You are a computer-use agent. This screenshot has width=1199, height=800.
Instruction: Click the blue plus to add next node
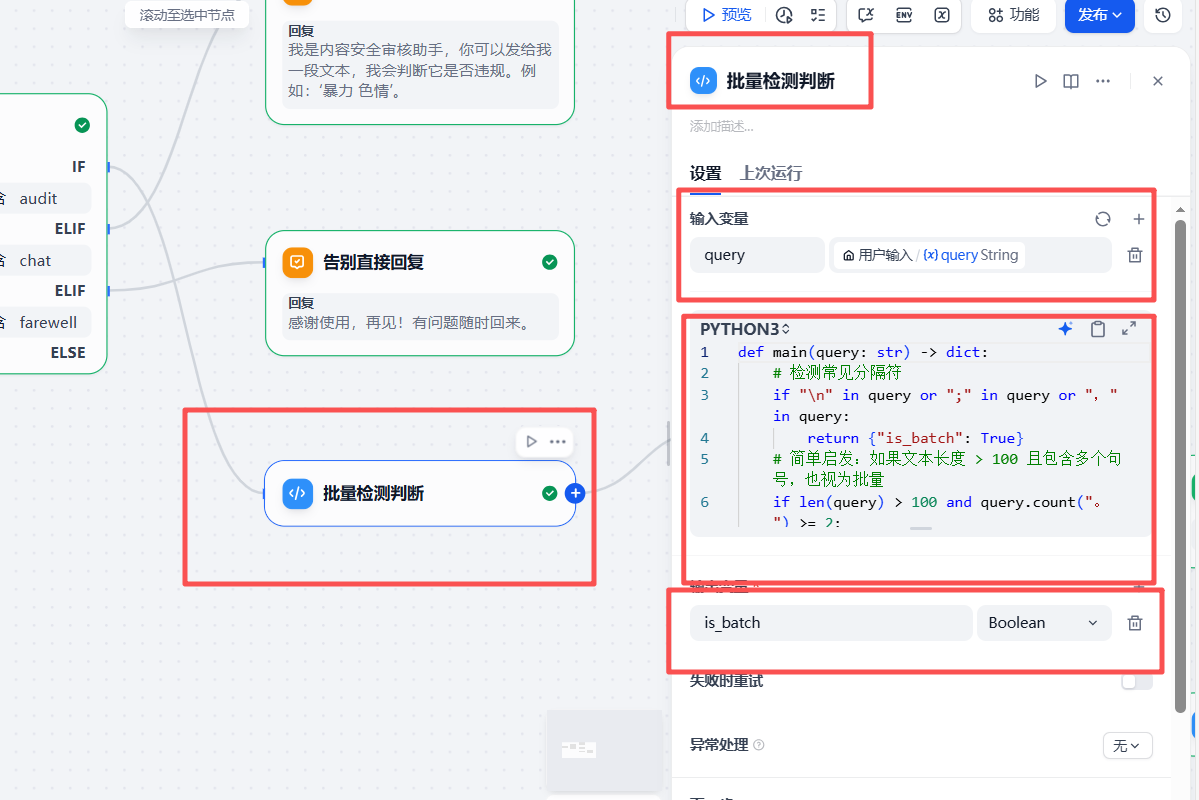tap(575, 493)
